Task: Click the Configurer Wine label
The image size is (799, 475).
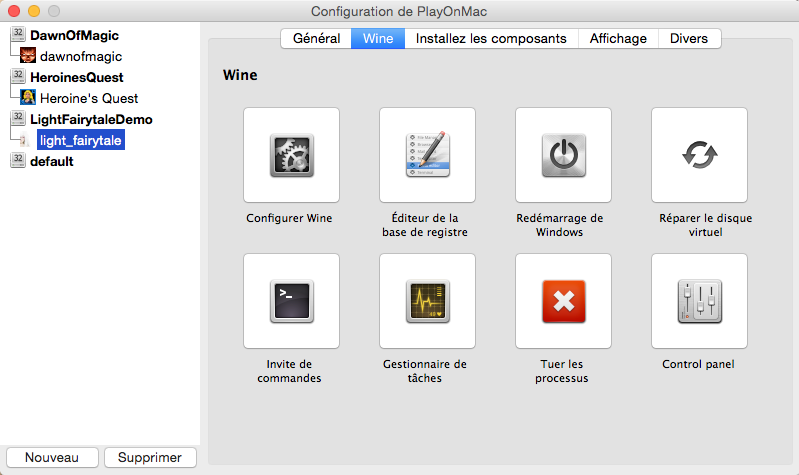Action: [289, 218]
